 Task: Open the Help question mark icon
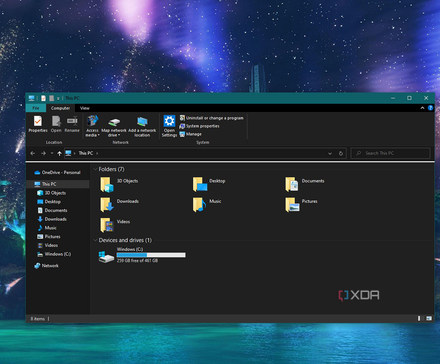pos(430,108)
